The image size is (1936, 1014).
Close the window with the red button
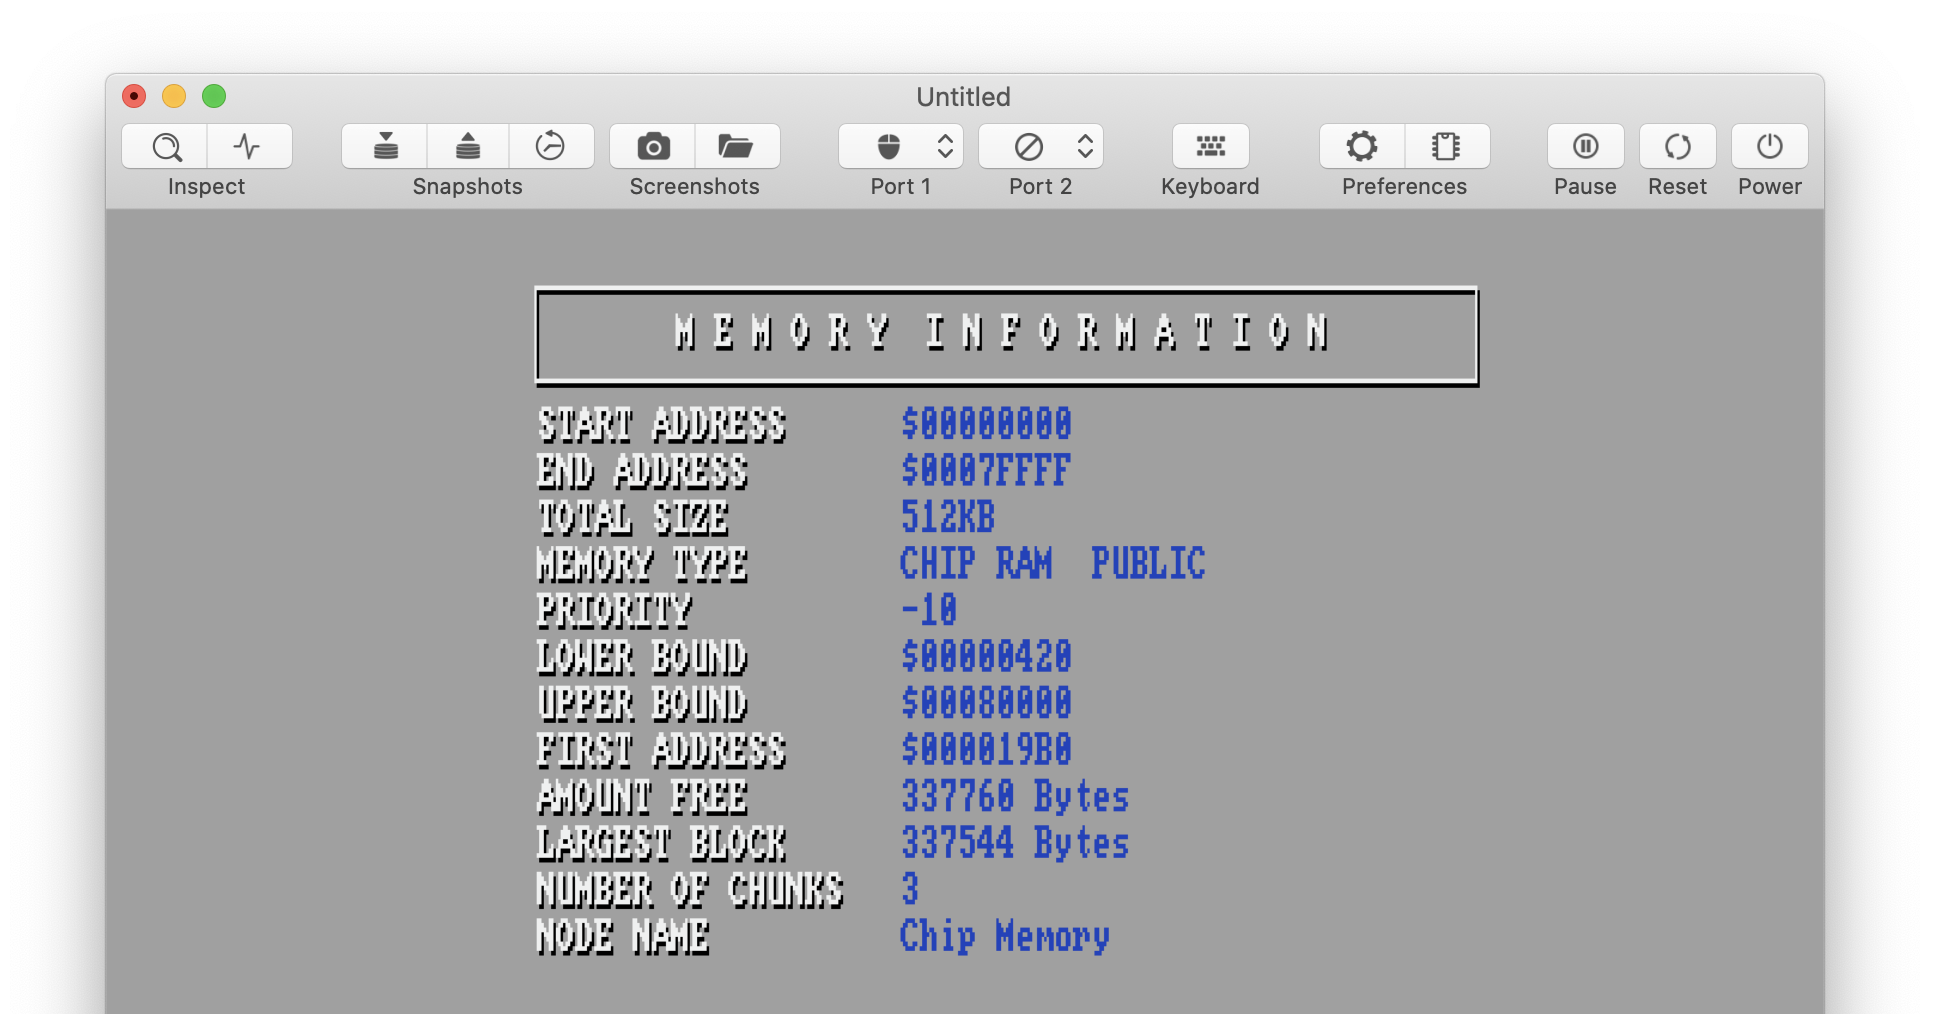point(134,96)
